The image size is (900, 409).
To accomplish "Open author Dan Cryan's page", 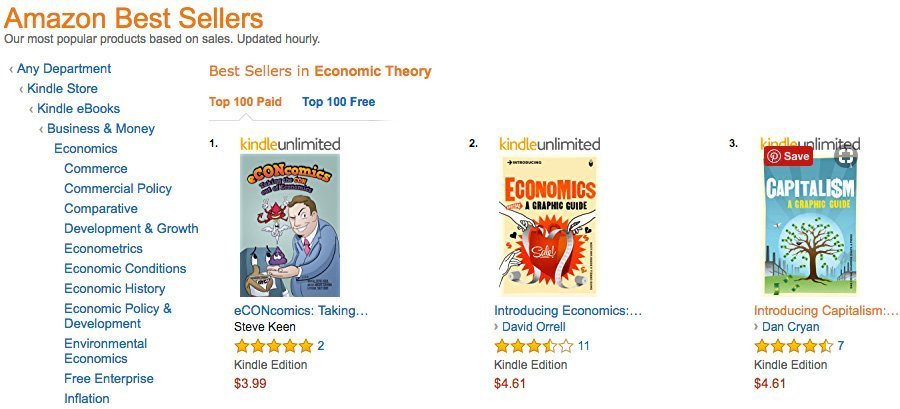I will (791, 327).
